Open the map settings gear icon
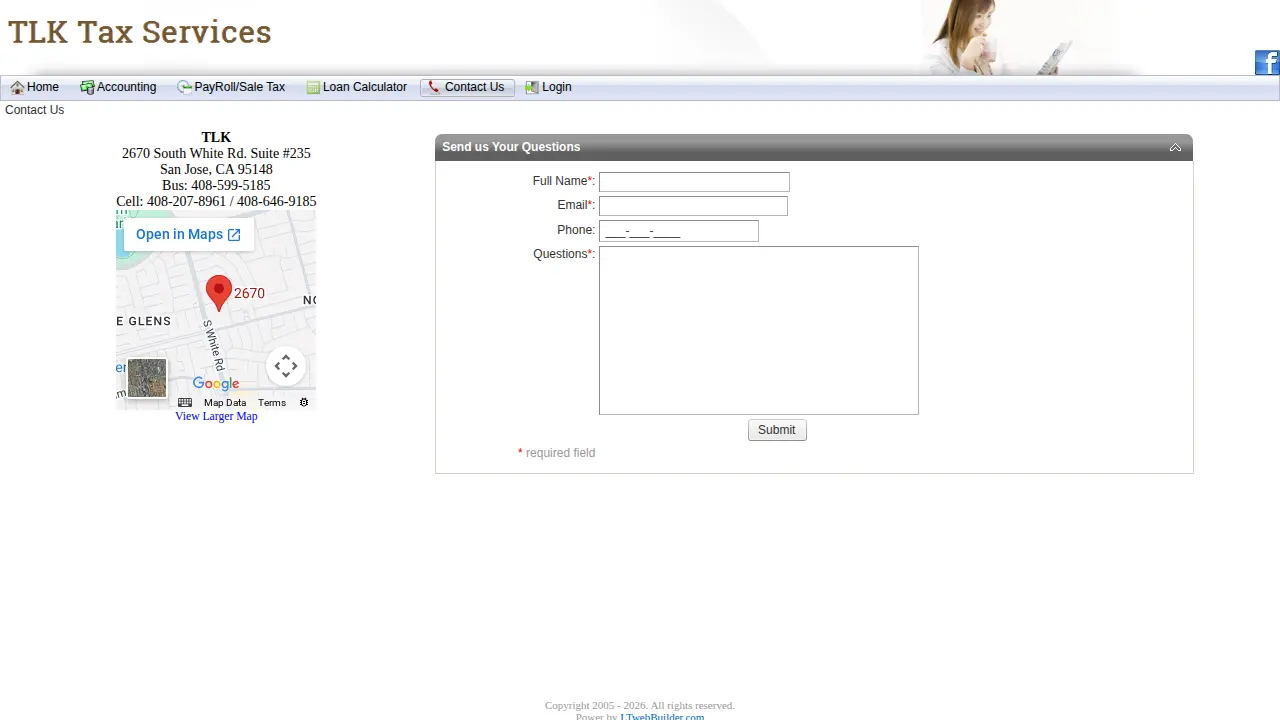 click(x=304, y=403)
